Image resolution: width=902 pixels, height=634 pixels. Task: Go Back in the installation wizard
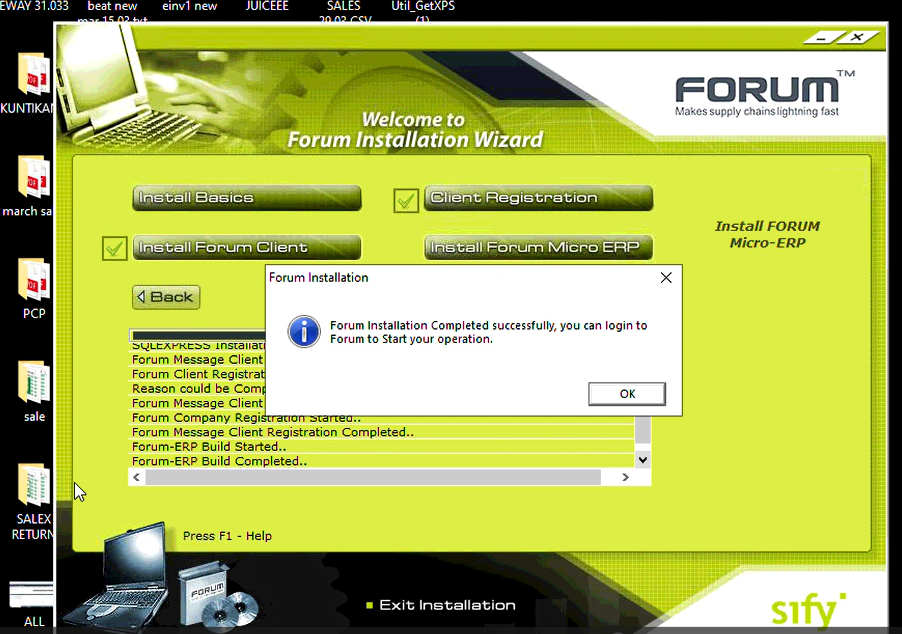pyautogui.click(x=166, y=297)
